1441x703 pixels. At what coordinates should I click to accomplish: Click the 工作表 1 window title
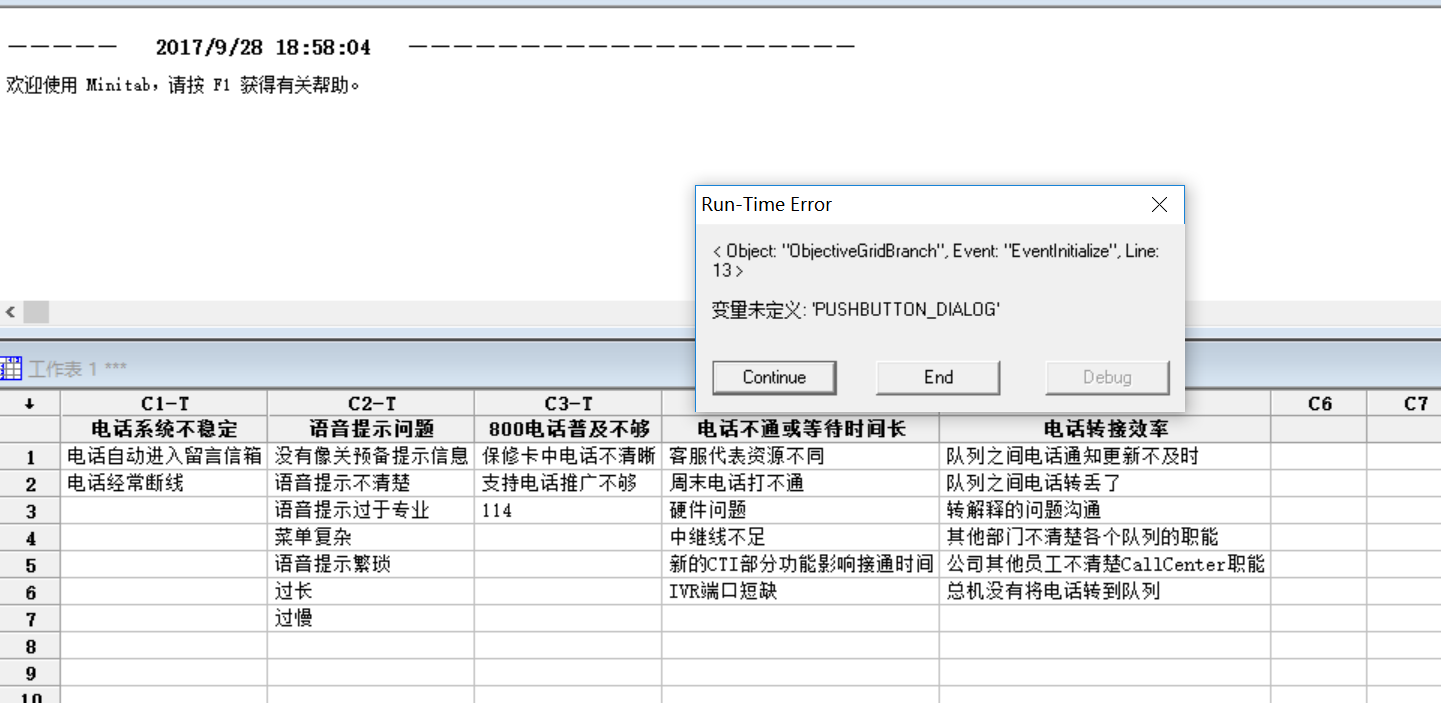point(77,369)
